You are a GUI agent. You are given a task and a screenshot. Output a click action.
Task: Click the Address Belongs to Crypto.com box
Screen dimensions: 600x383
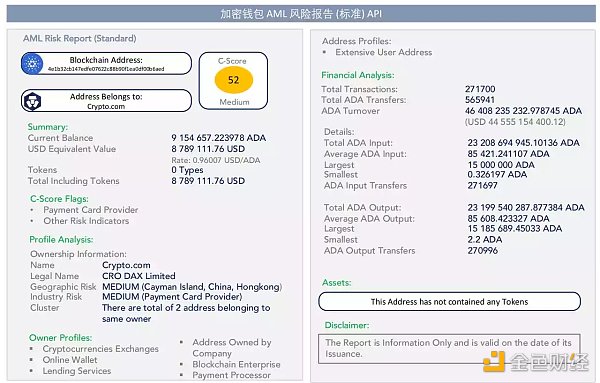coord(106,101)
